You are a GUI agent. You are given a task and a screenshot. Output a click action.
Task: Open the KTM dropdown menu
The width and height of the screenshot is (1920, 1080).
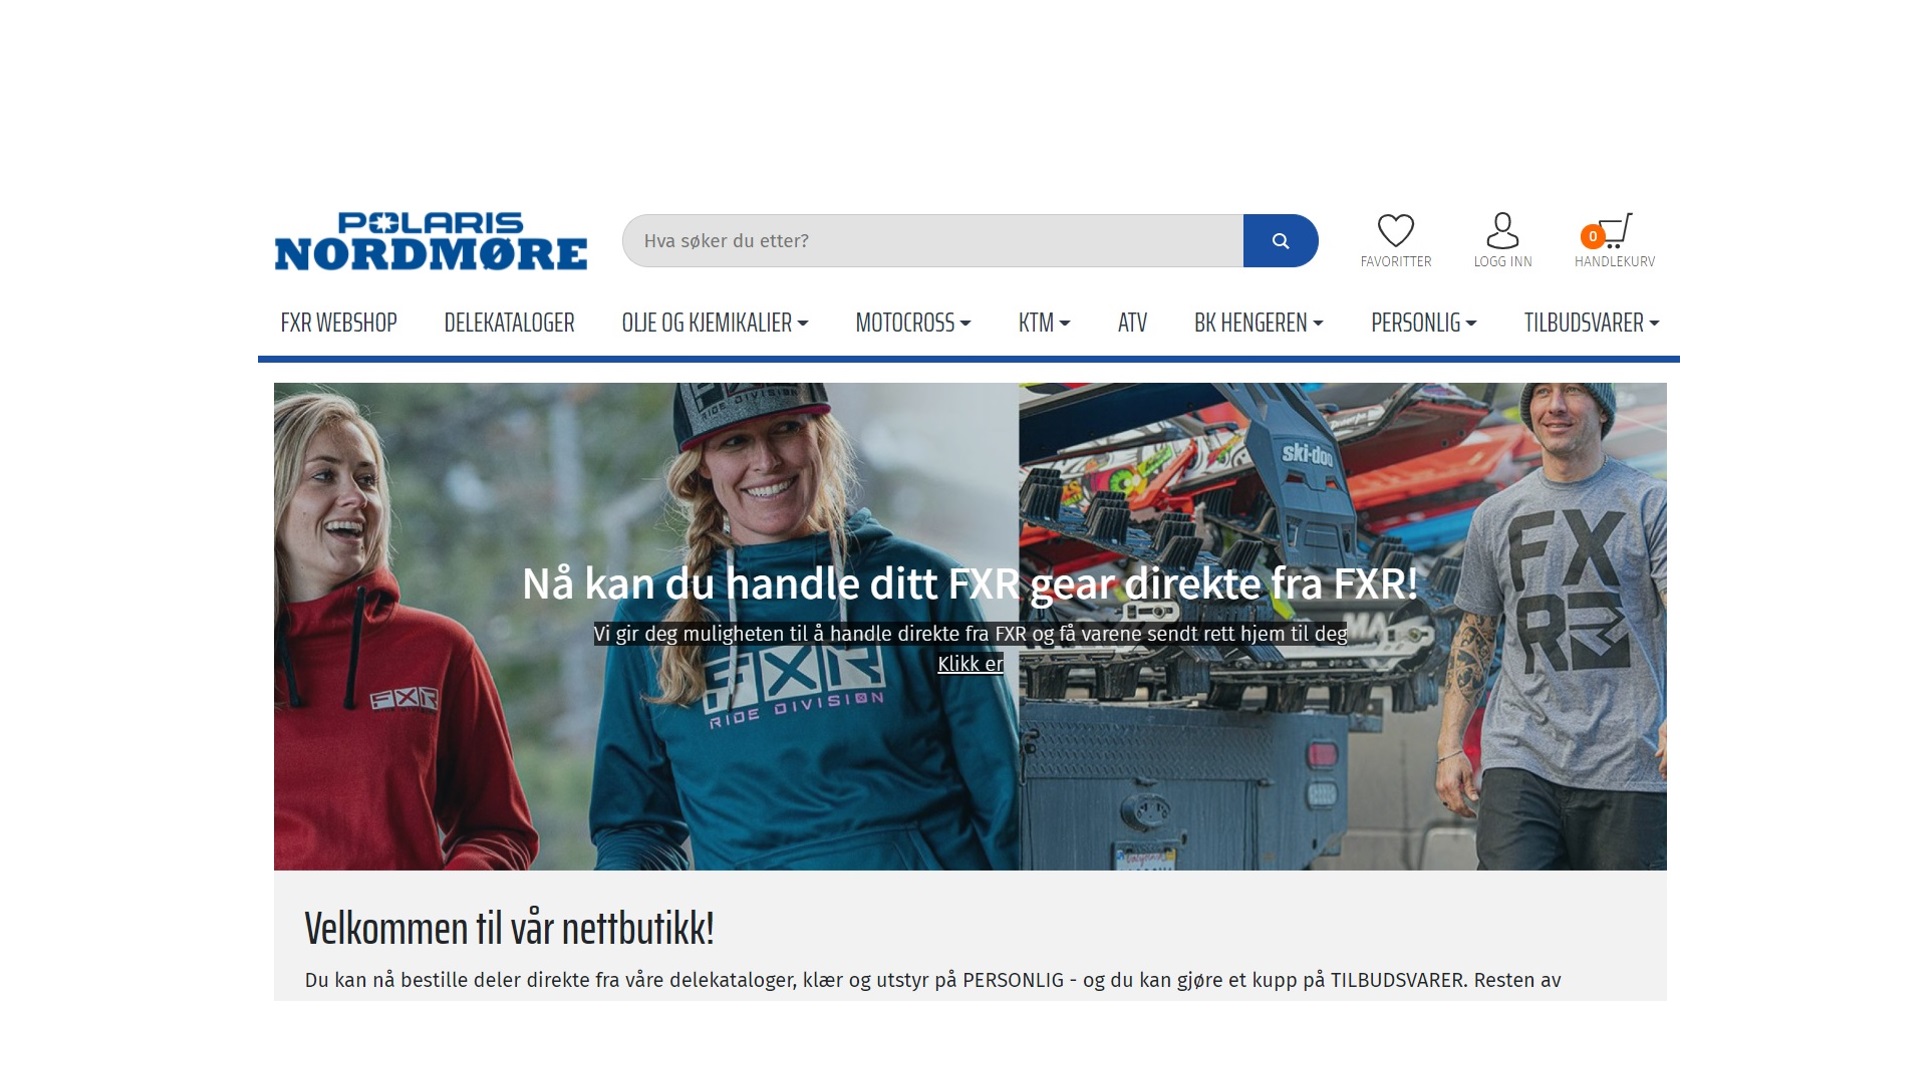click(x=1043, y=323)
